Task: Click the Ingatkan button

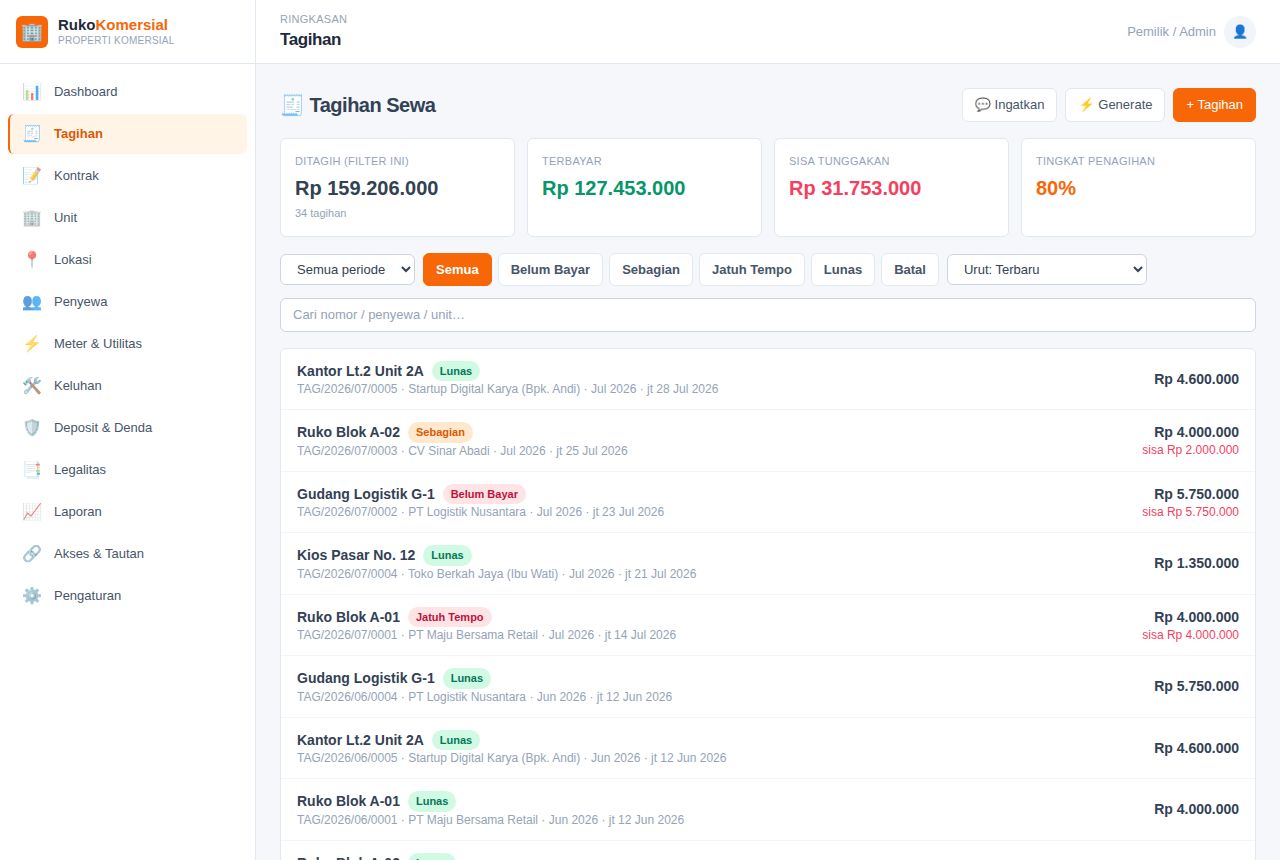Action: (1009, 105)
